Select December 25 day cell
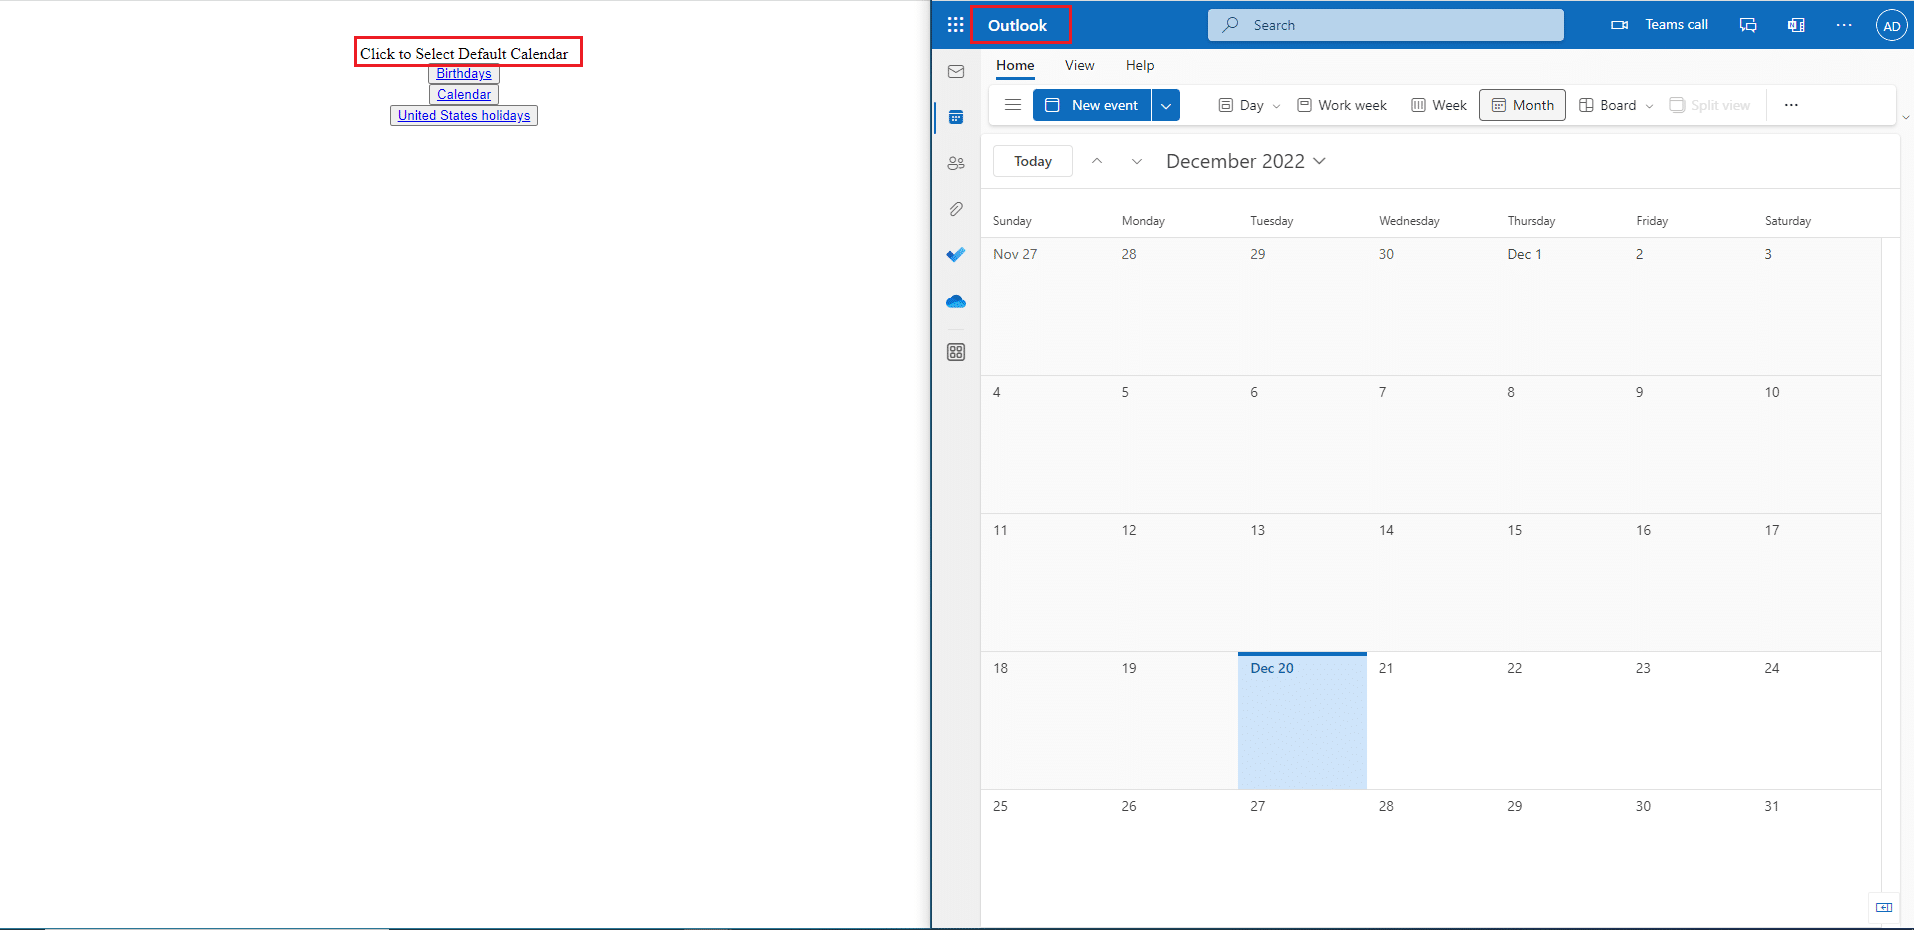Viewport: 1914px width, 930px height. (x=1045, y=858)
